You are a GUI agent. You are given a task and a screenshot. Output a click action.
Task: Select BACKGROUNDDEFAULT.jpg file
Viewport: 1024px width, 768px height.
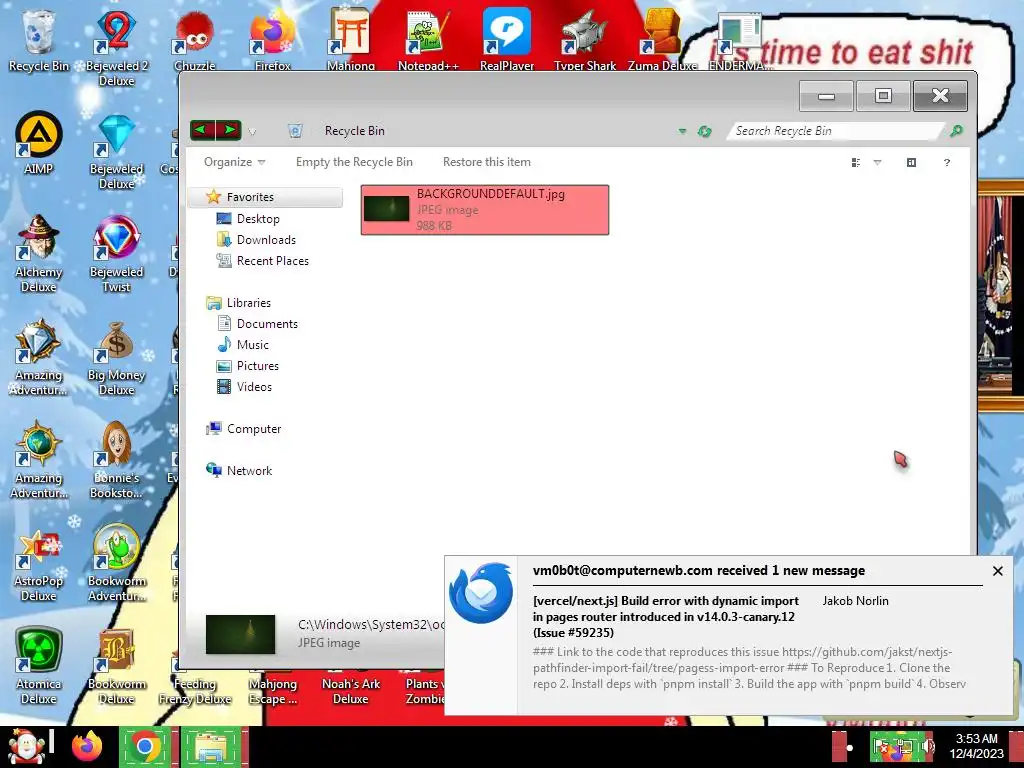(x=485, y=210)
